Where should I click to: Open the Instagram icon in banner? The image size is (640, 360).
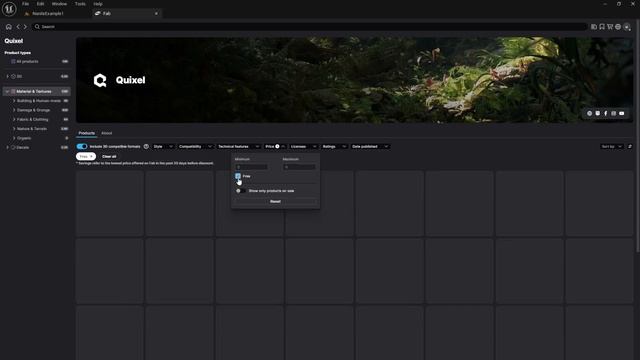[613, 113]
